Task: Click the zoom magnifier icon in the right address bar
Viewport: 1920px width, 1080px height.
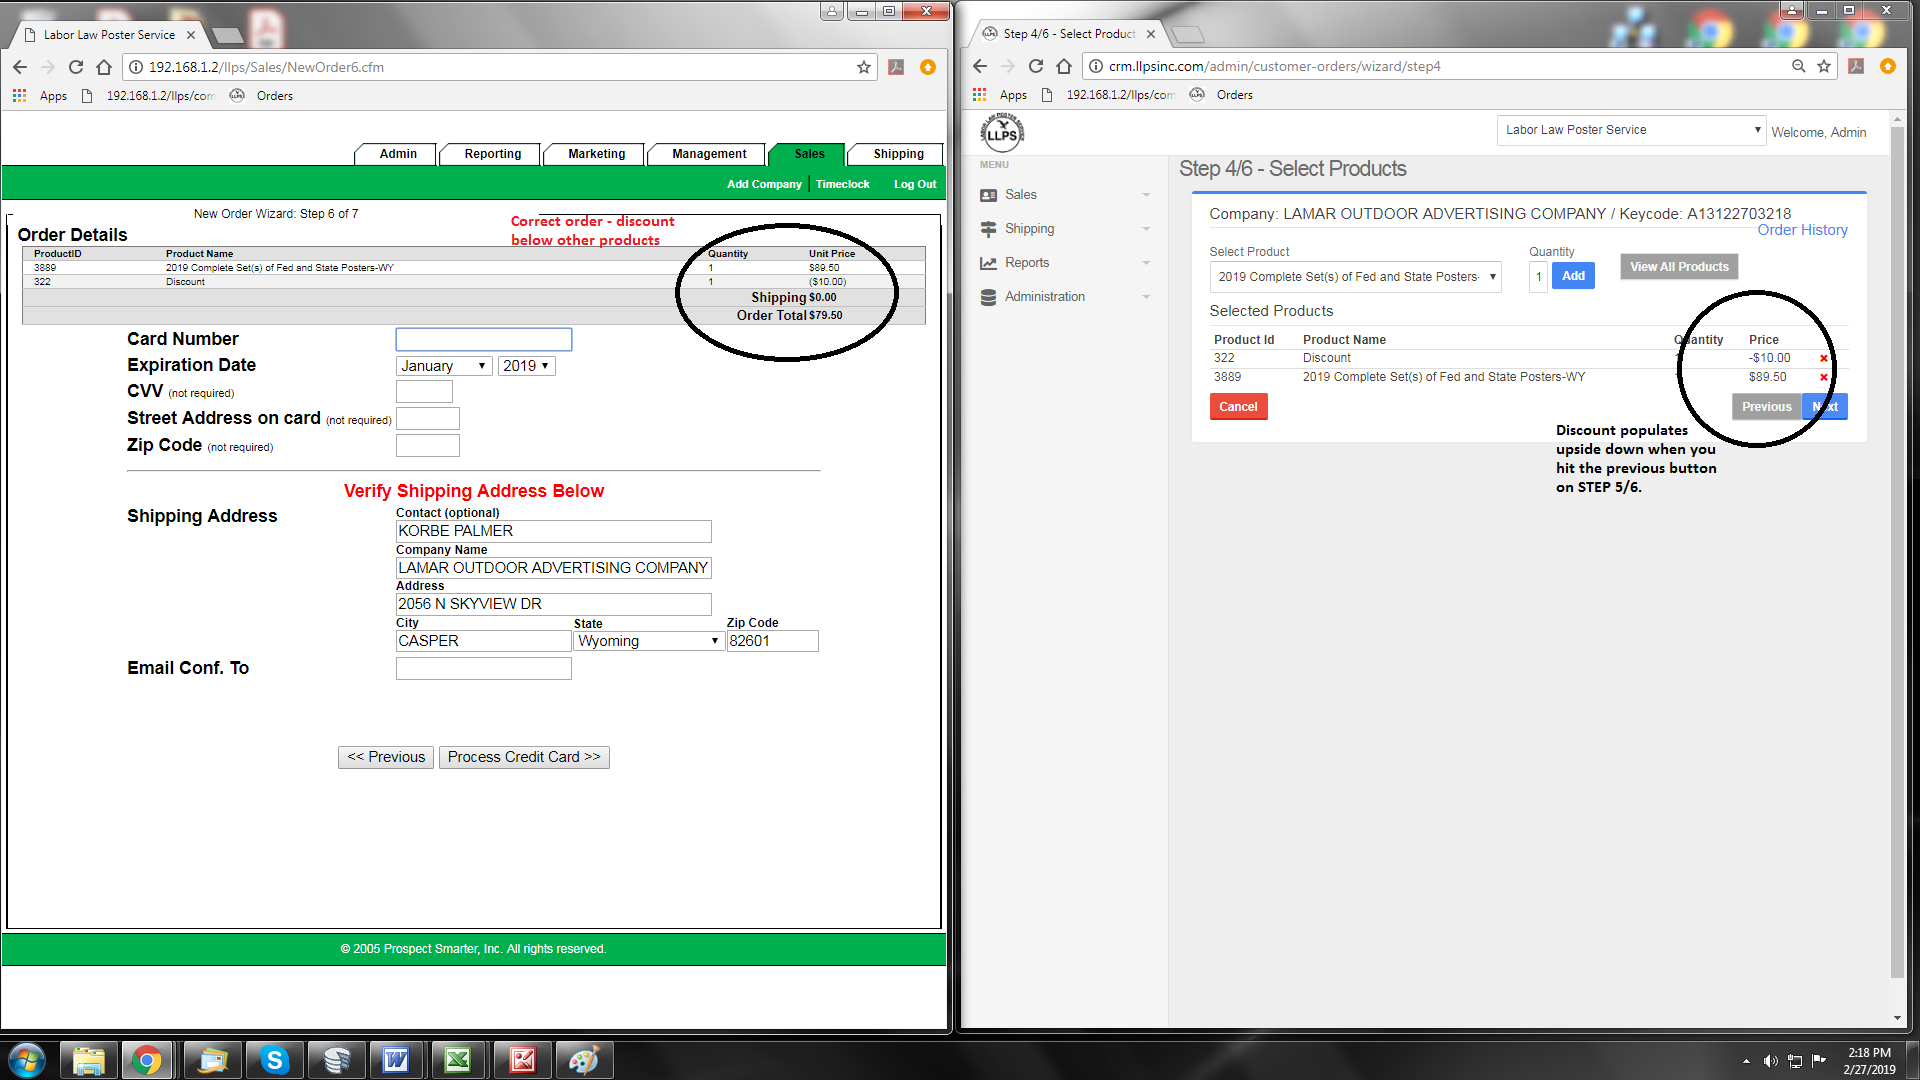Action: tap(1798, 66)
